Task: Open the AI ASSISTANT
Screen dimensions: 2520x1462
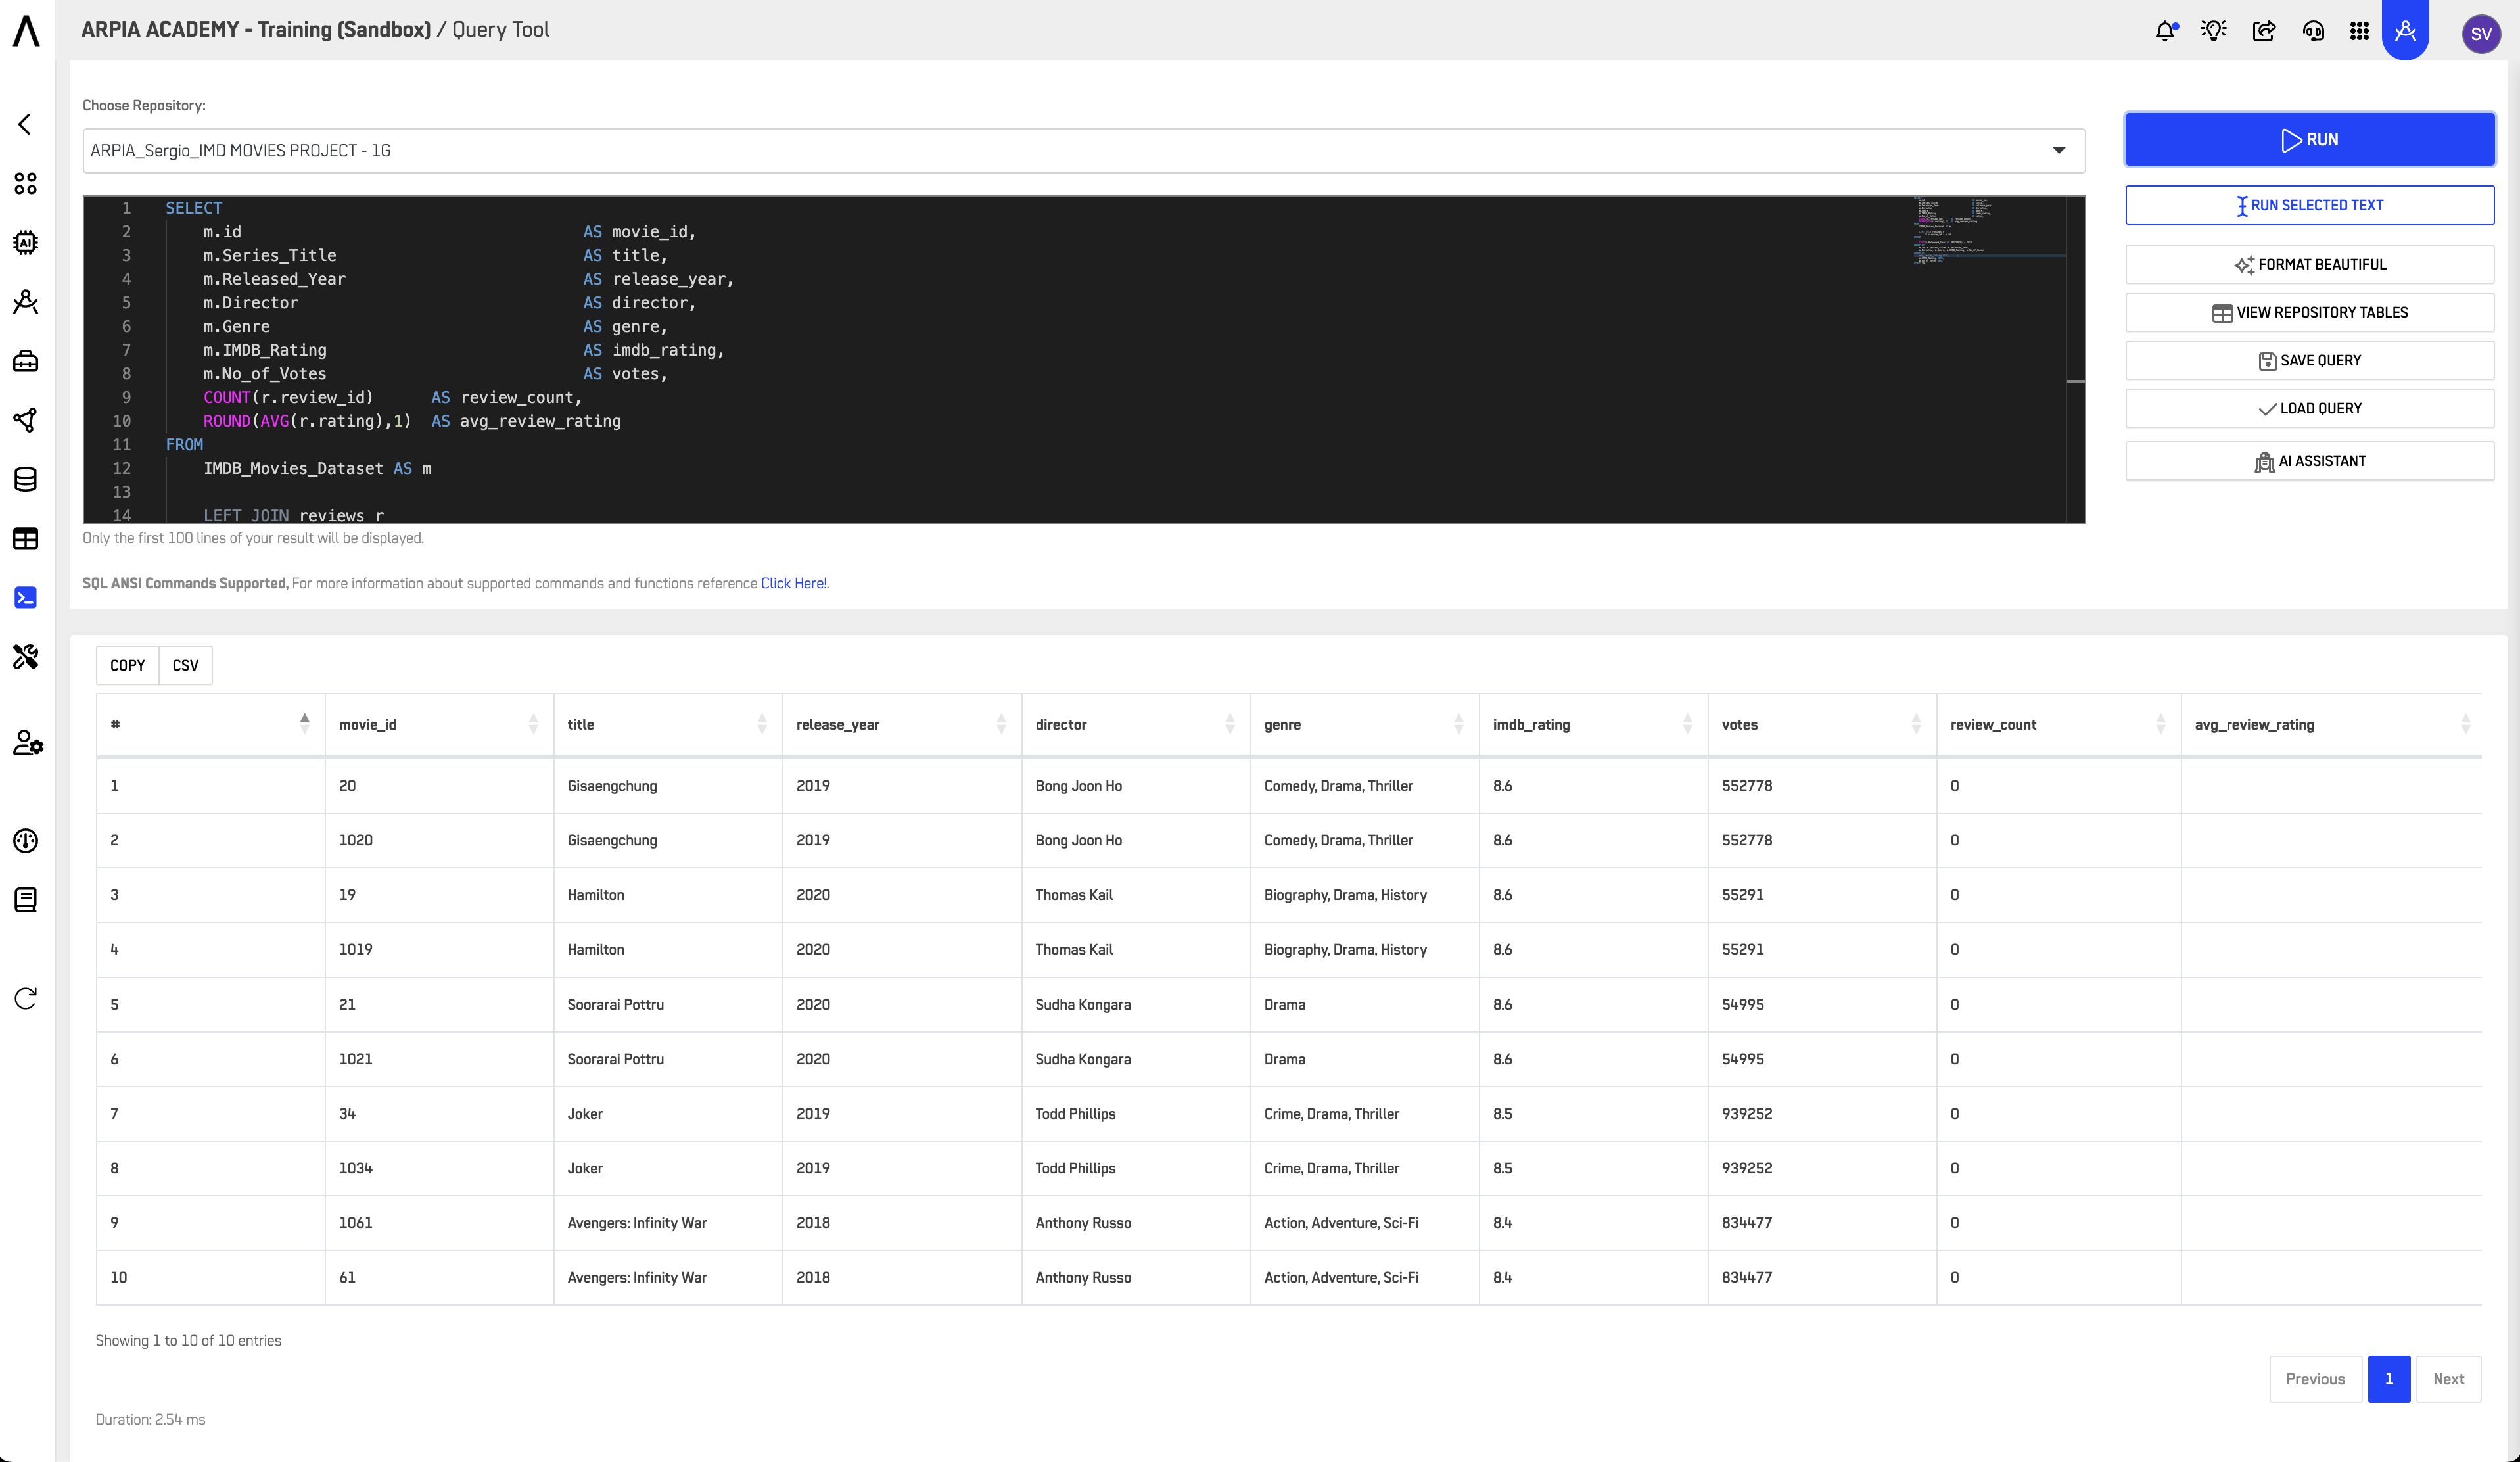Action: coord(2310,461)
